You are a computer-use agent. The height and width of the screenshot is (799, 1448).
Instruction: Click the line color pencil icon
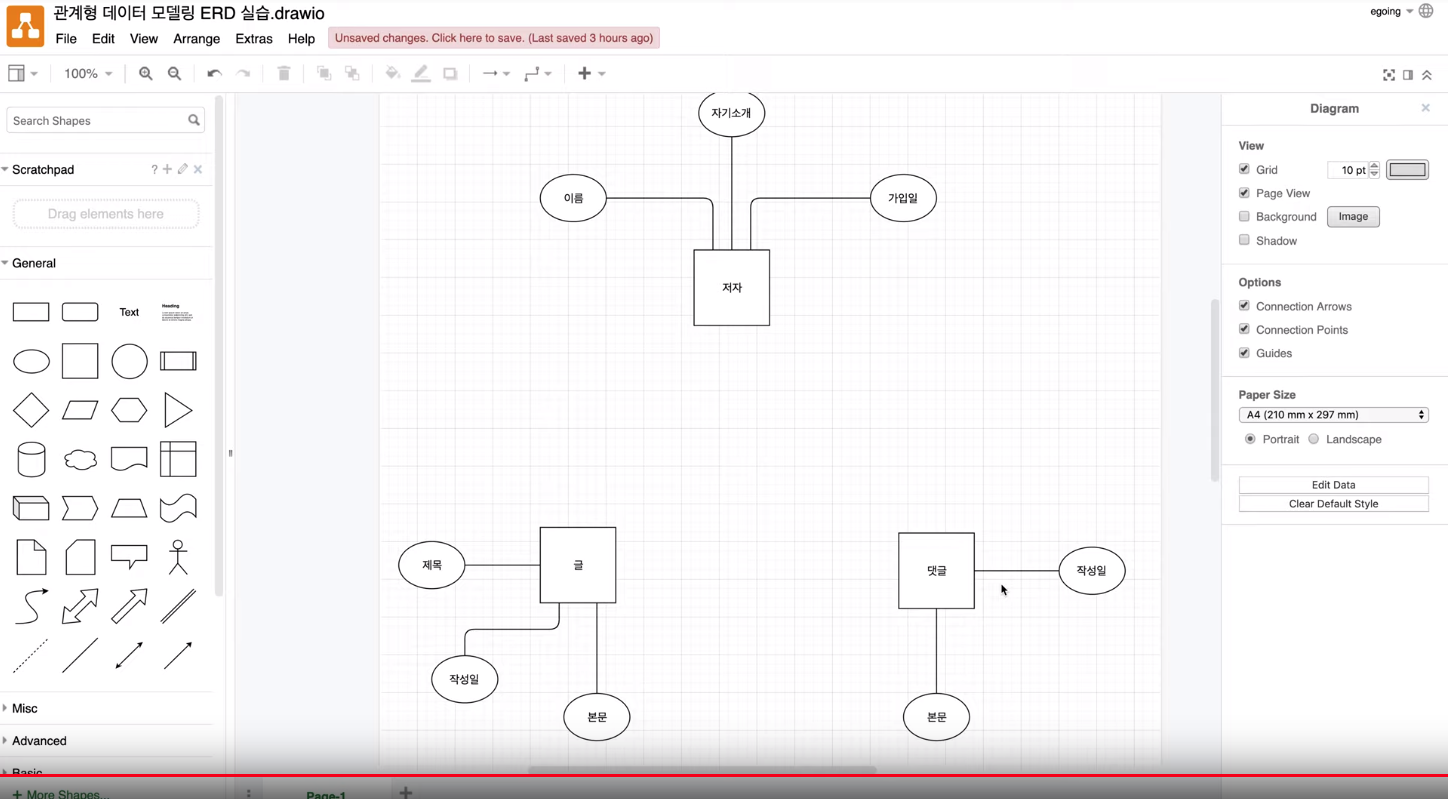pos(421,74)
